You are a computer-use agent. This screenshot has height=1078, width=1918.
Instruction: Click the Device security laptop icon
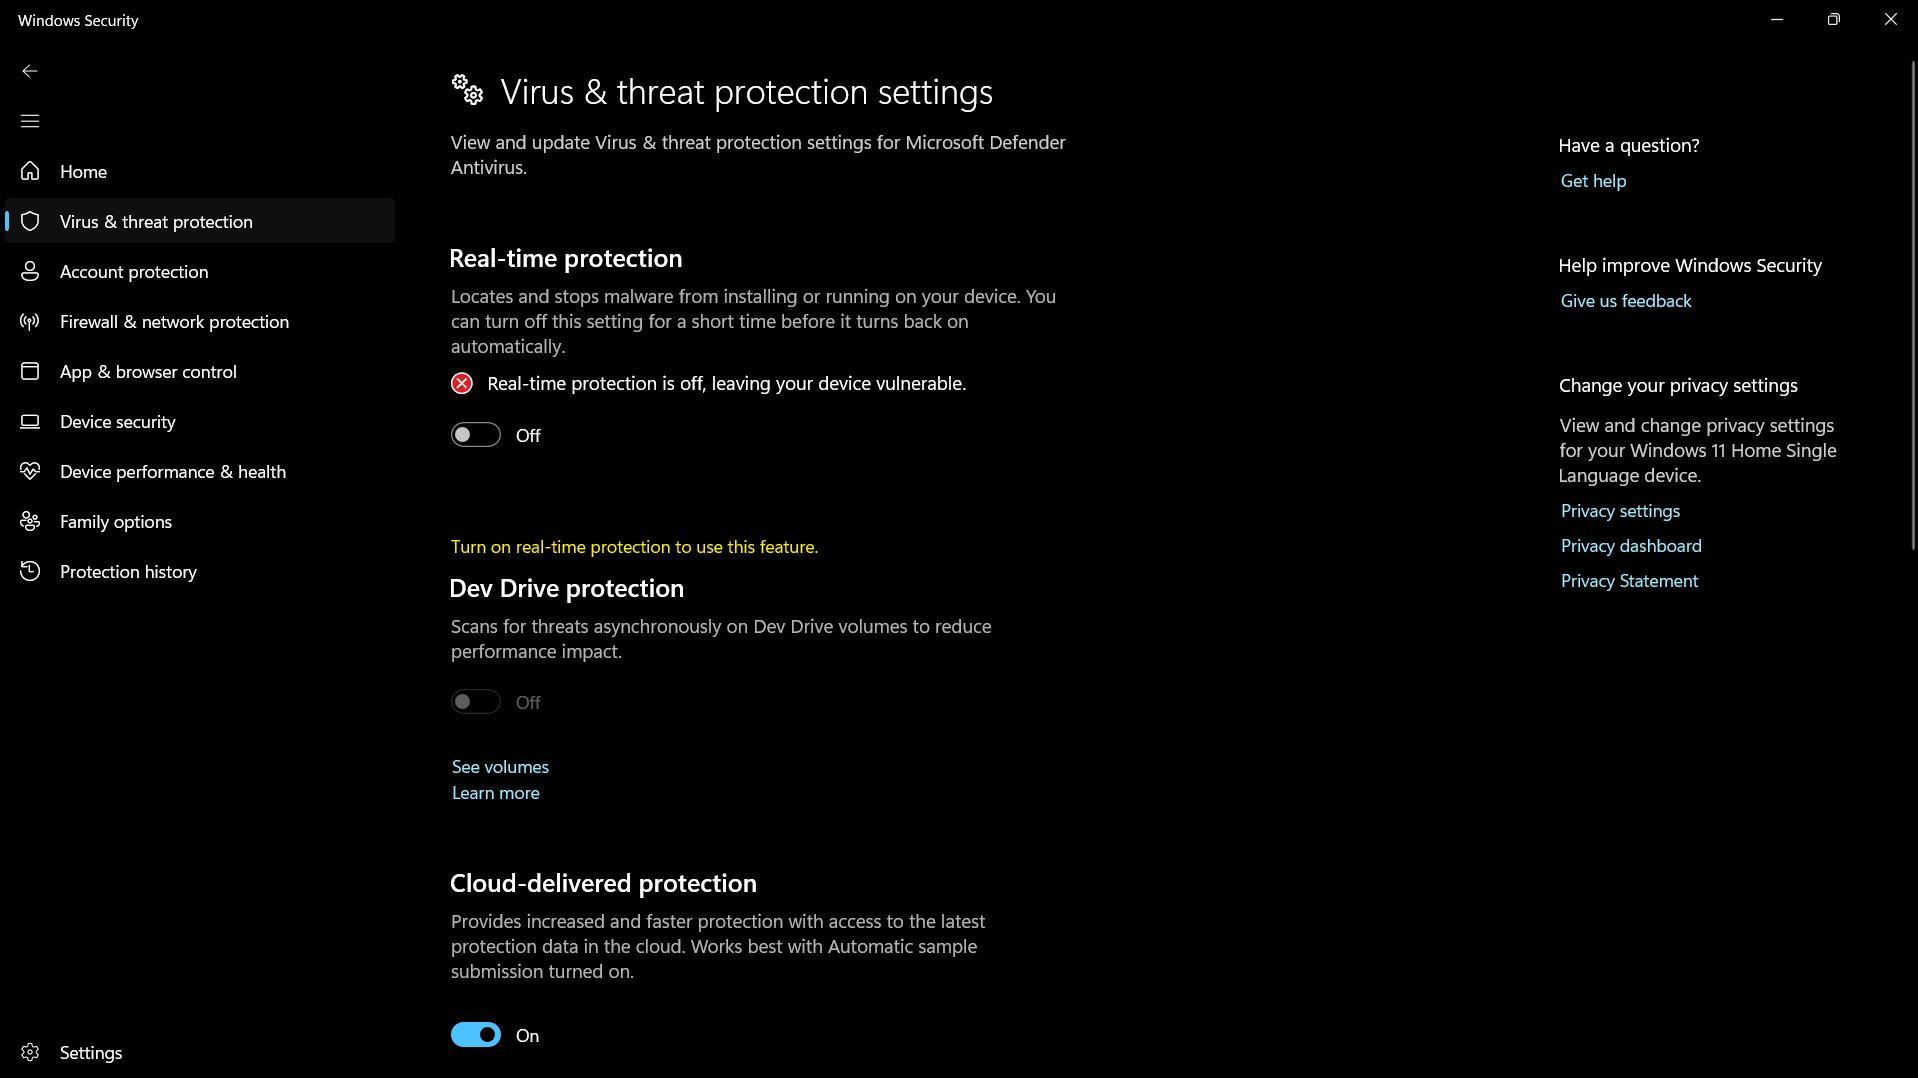[30, 421]
